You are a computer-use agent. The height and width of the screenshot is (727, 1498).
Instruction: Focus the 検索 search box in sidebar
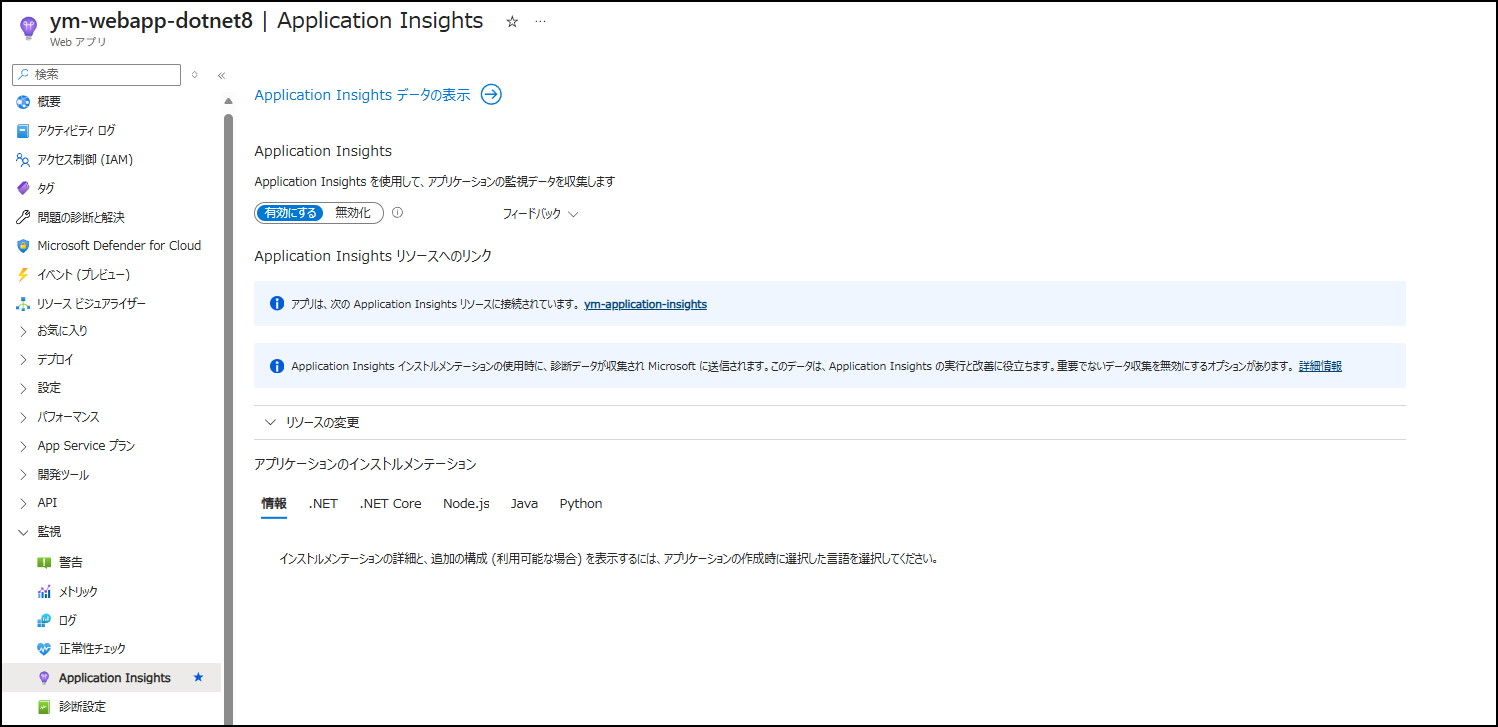pos(96,75)
